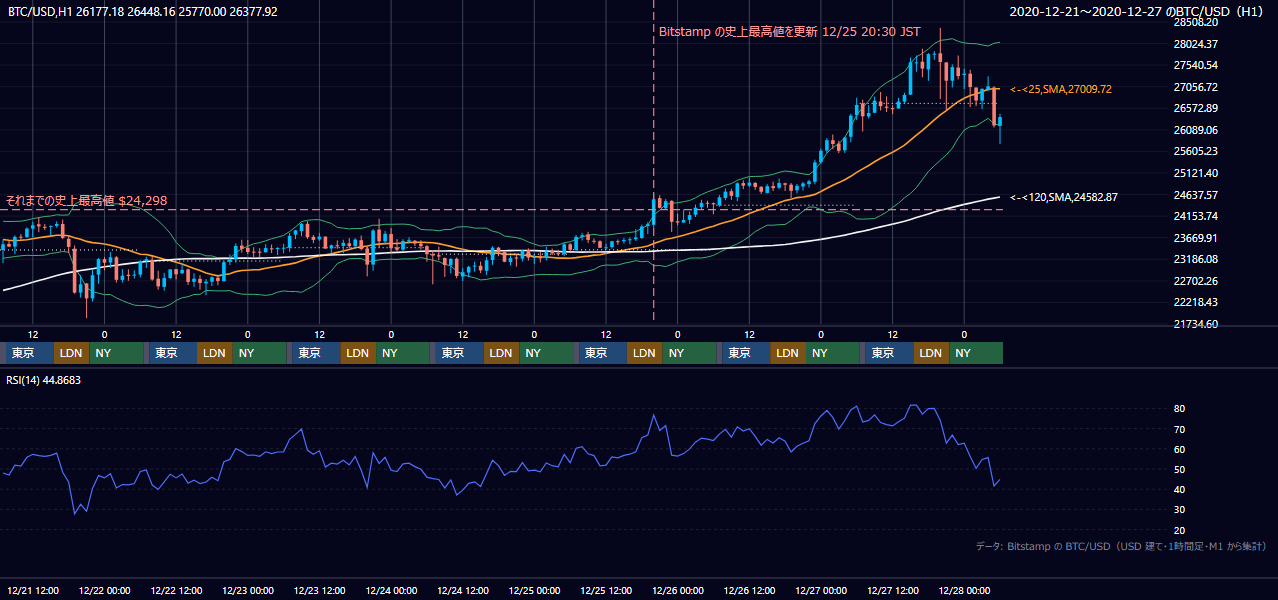Select the それまでの史上最高値 $24,298 label

coord(86,201)
